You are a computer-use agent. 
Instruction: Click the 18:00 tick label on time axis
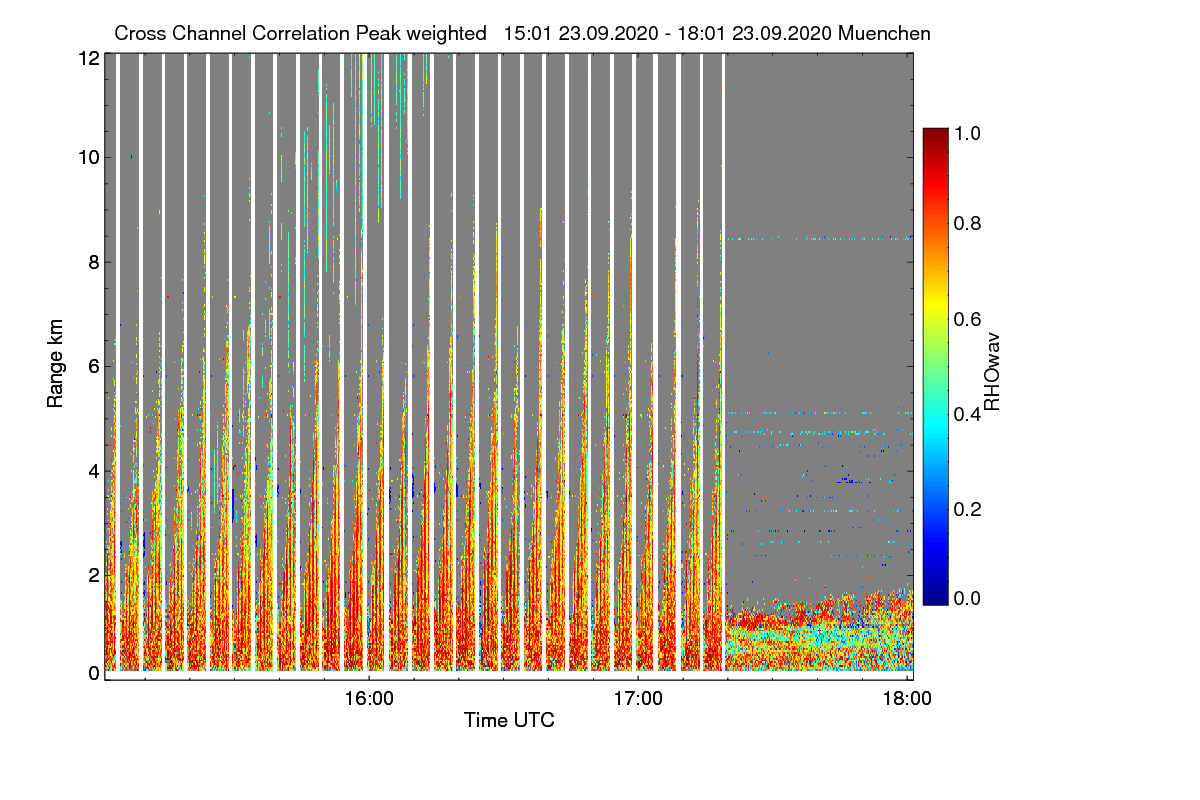pyautogui.click(x=907, y=697)
